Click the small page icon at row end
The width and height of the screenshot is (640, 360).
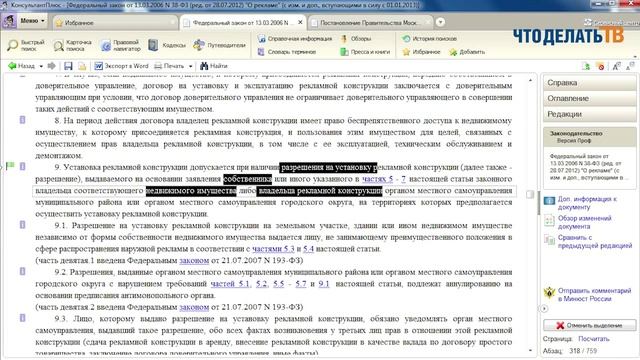530,194
